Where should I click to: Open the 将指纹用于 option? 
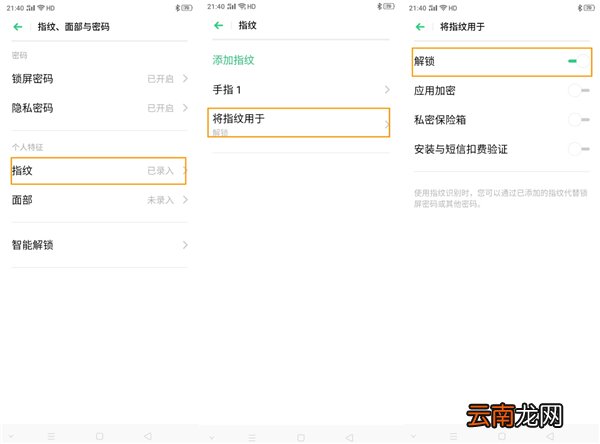click(298, 122)
